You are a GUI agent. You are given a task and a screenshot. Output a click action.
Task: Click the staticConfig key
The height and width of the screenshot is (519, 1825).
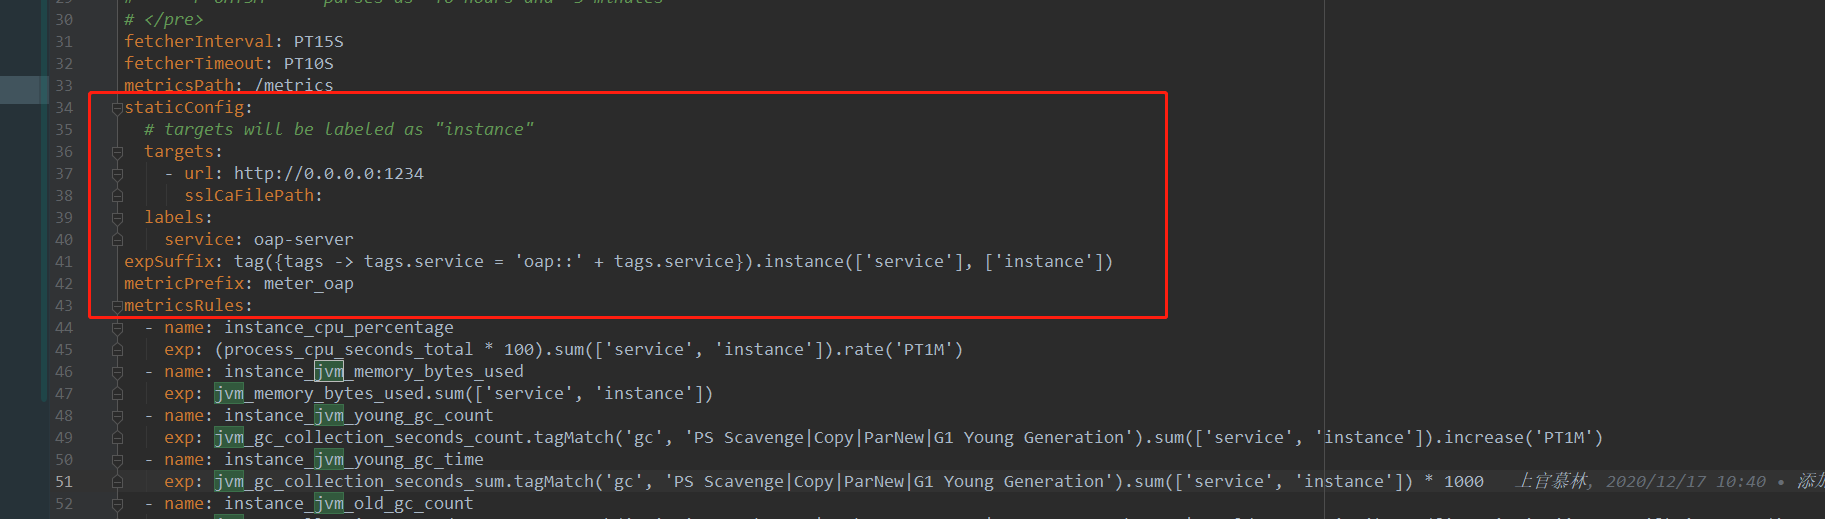coord(183,107)
